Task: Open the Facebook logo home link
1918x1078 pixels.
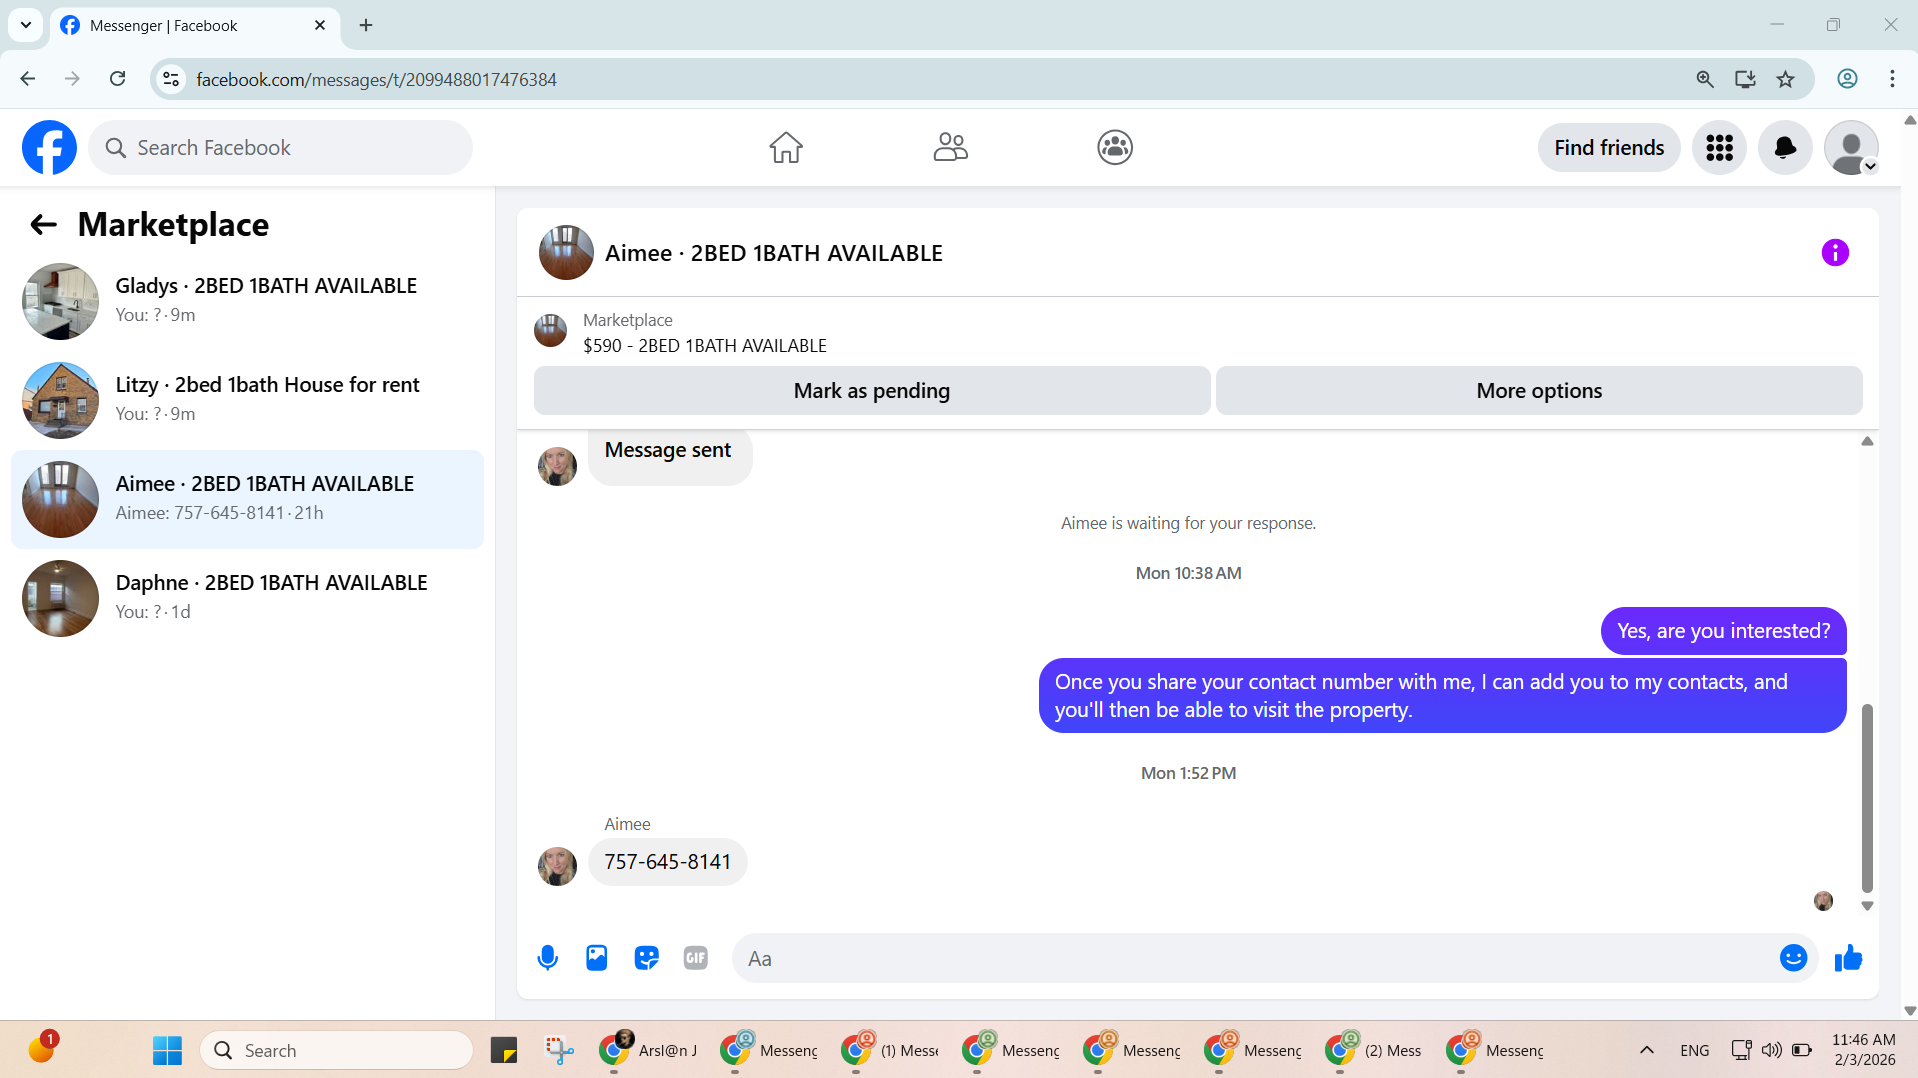Action: click(x=49, y=148)
